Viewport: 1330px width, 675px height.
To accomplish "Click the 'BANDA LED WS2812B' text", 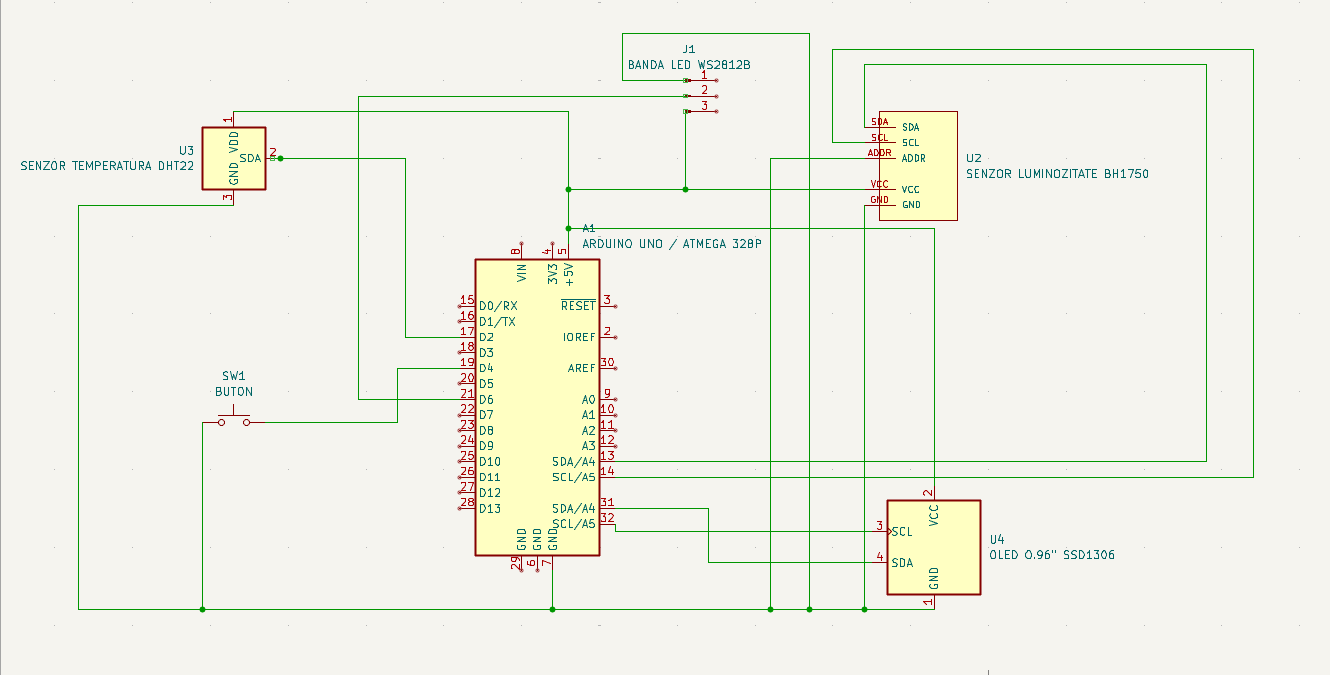I will click(688, 65).
